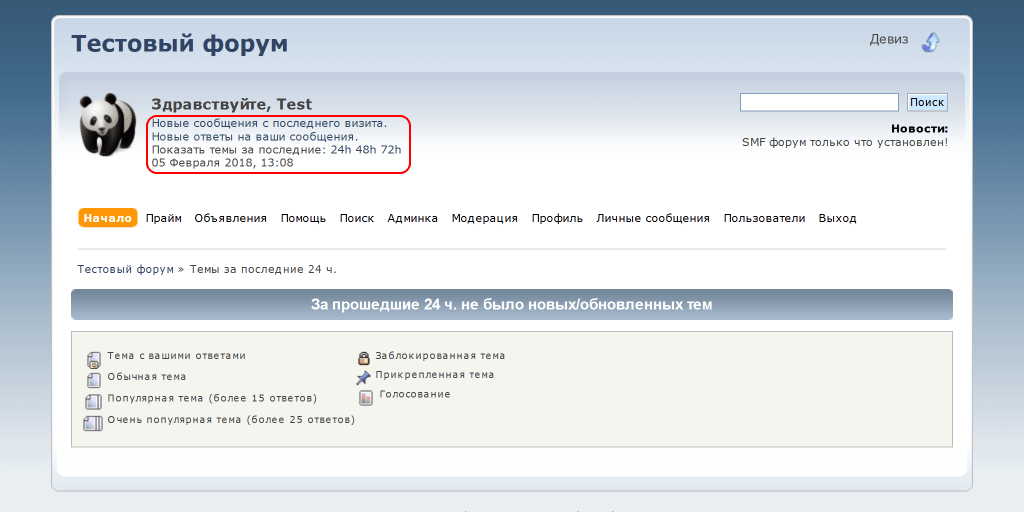This screenshot has height=512, width=1024.
Task: Go to 'Тестовый форум' breadcrumb link
Action: pyautogui.click(x=125, y=269)
